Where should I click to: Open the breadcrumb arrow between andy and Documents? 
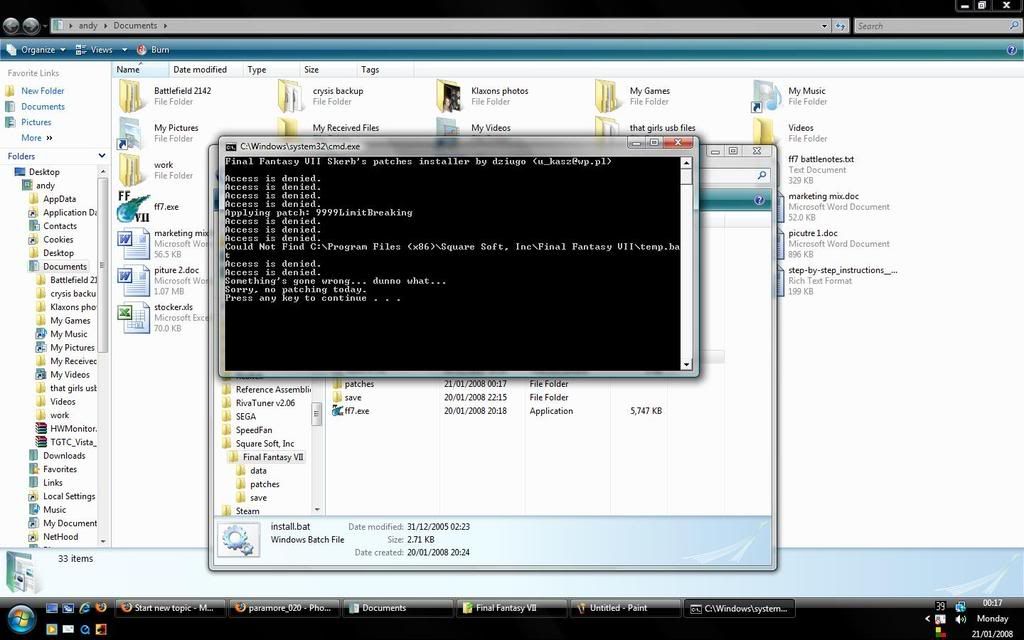coord(105,26)
